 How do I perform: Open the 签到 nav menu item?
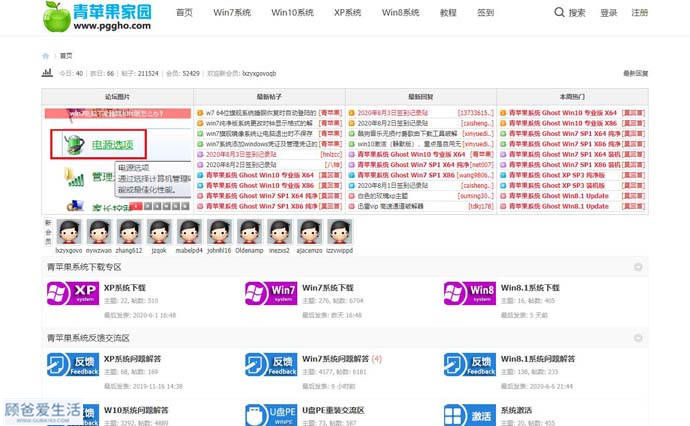point(485,12)
